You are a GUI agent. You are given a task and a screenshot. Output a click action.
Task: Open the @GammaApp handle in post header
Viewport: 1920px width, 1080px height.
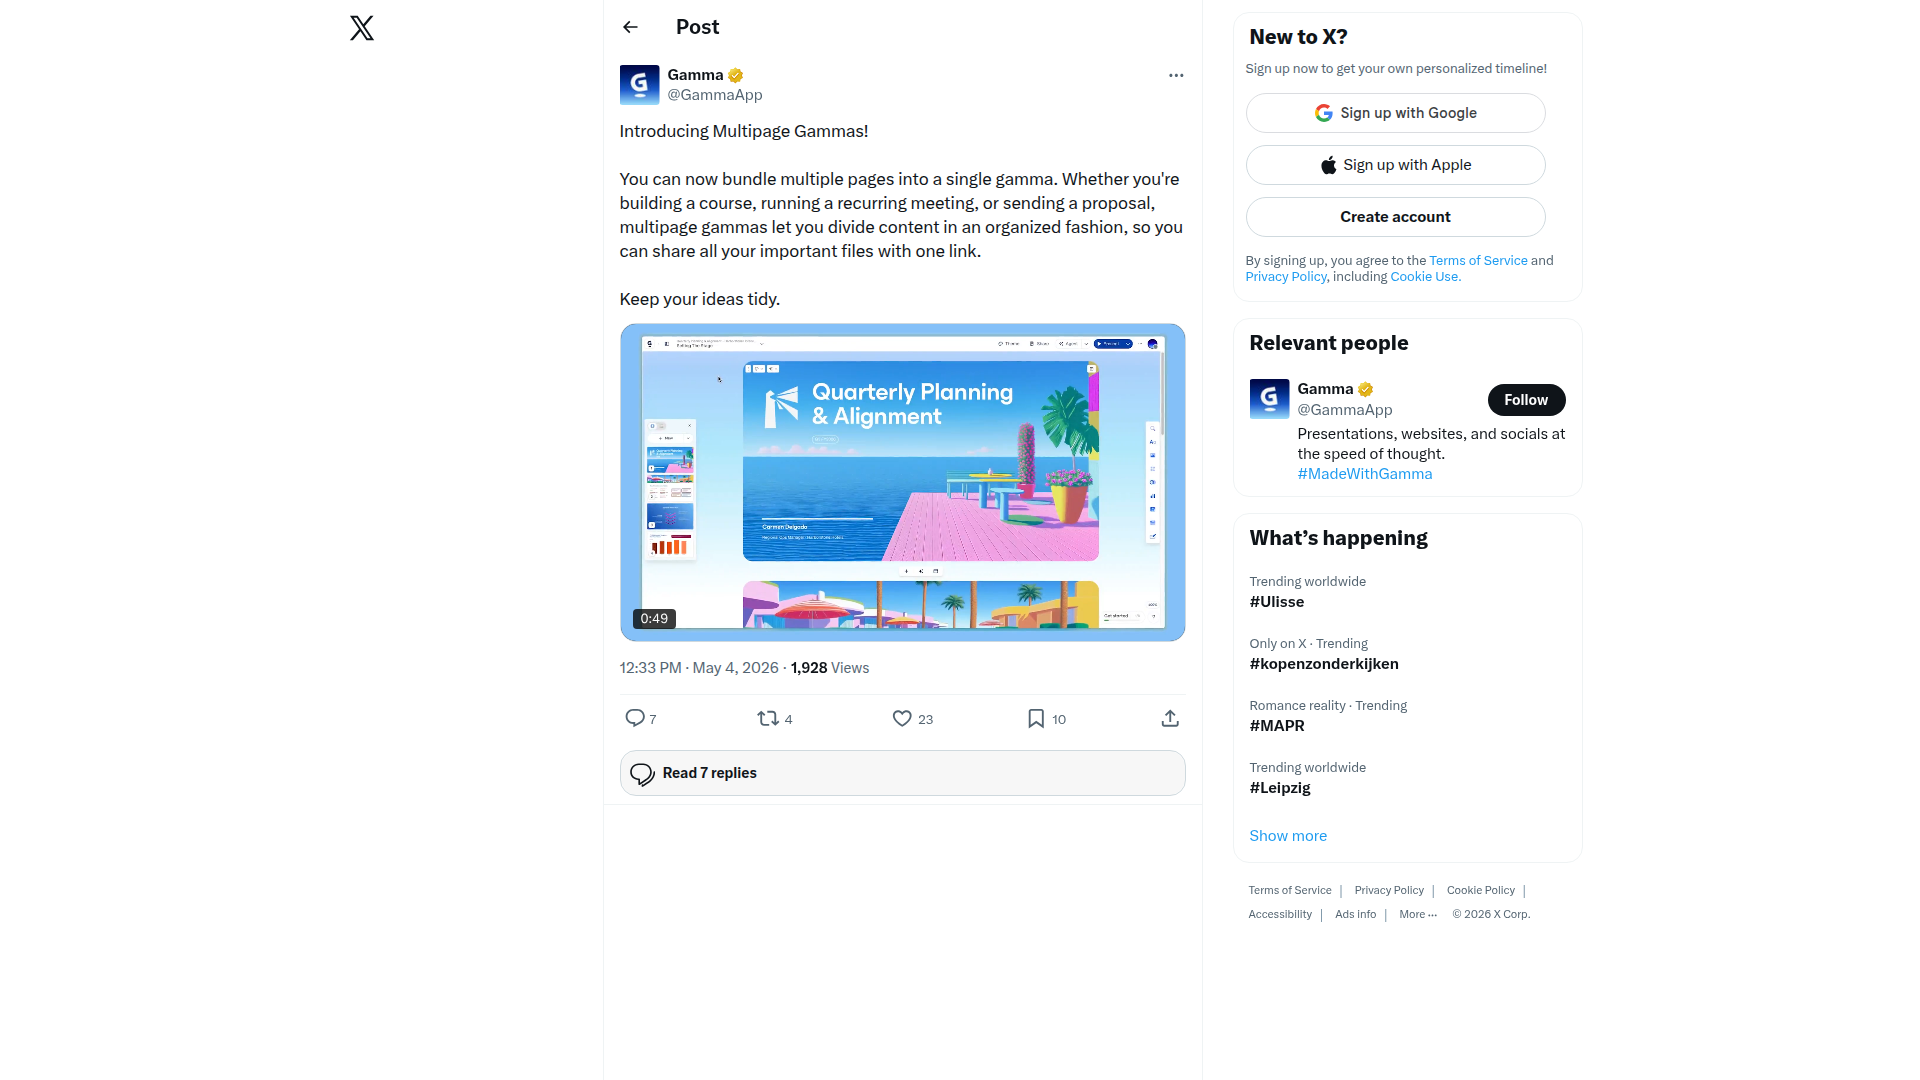pos(714,95)
